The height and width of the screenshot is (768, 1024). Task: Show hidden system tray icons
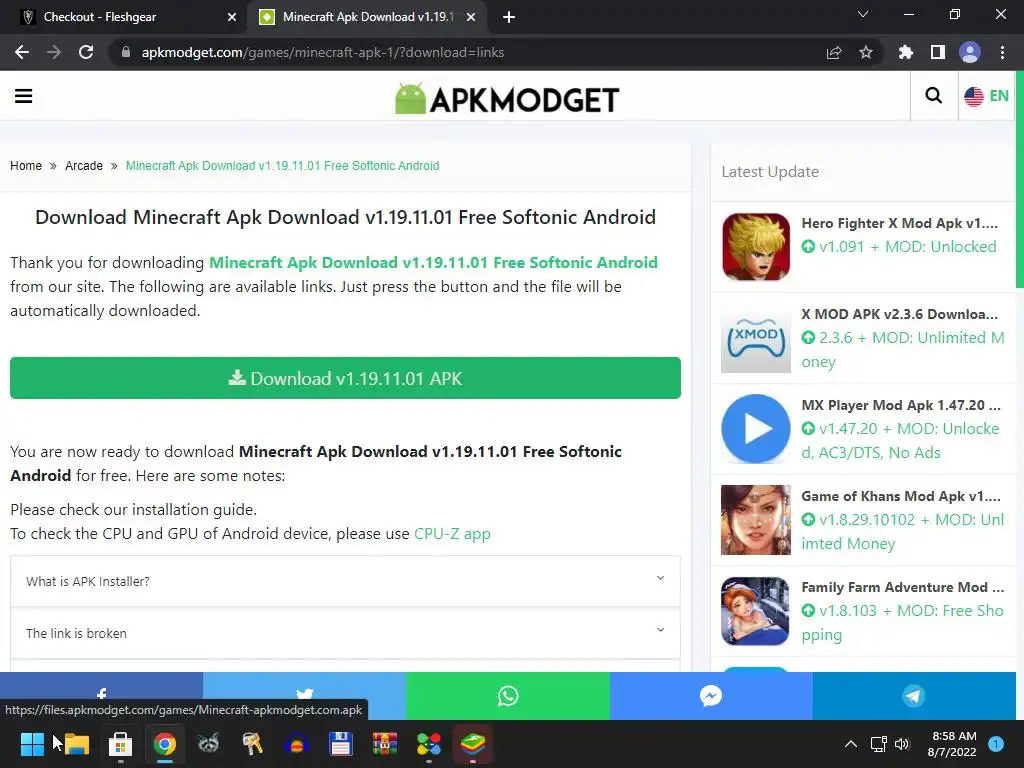[851, 744]
